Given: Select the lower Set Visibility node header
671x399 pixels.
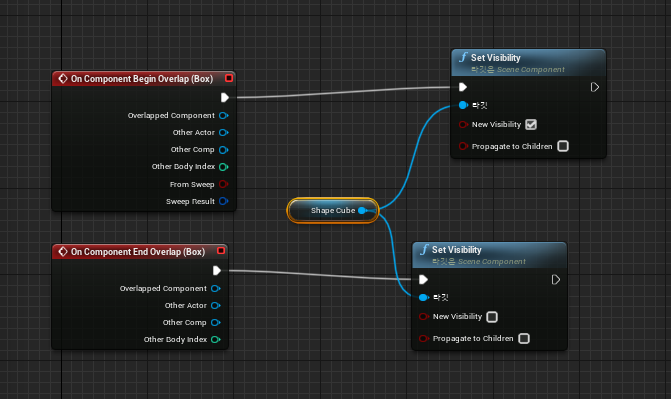Looking at the screenshot, I should click(x=490, y=255).
